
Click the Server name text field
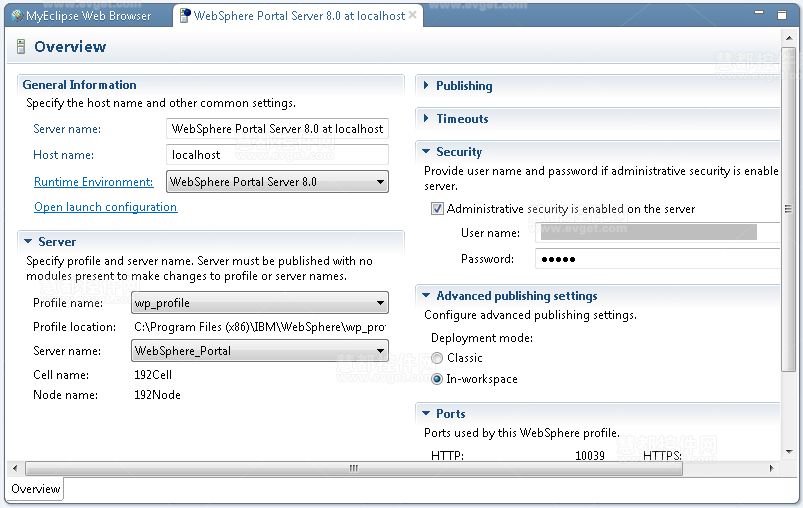click(x=277, y=129)
